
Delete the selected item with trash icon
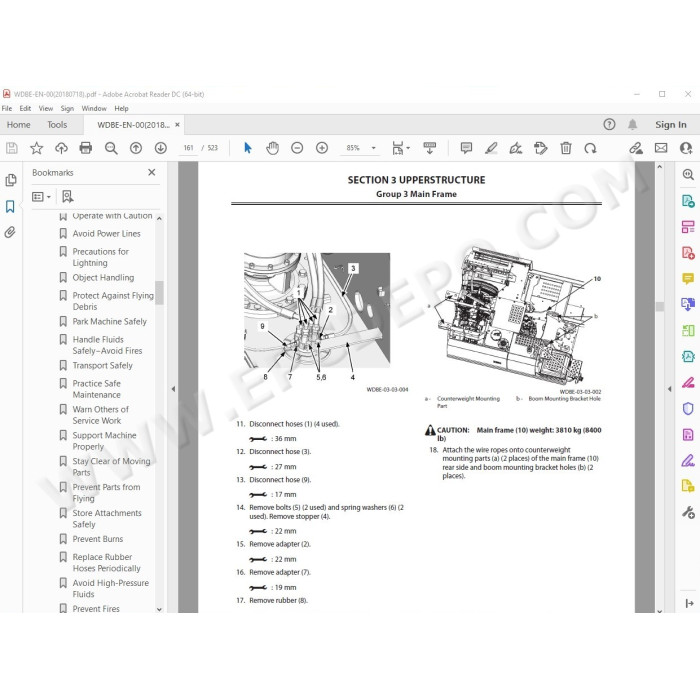pos(566,148)
